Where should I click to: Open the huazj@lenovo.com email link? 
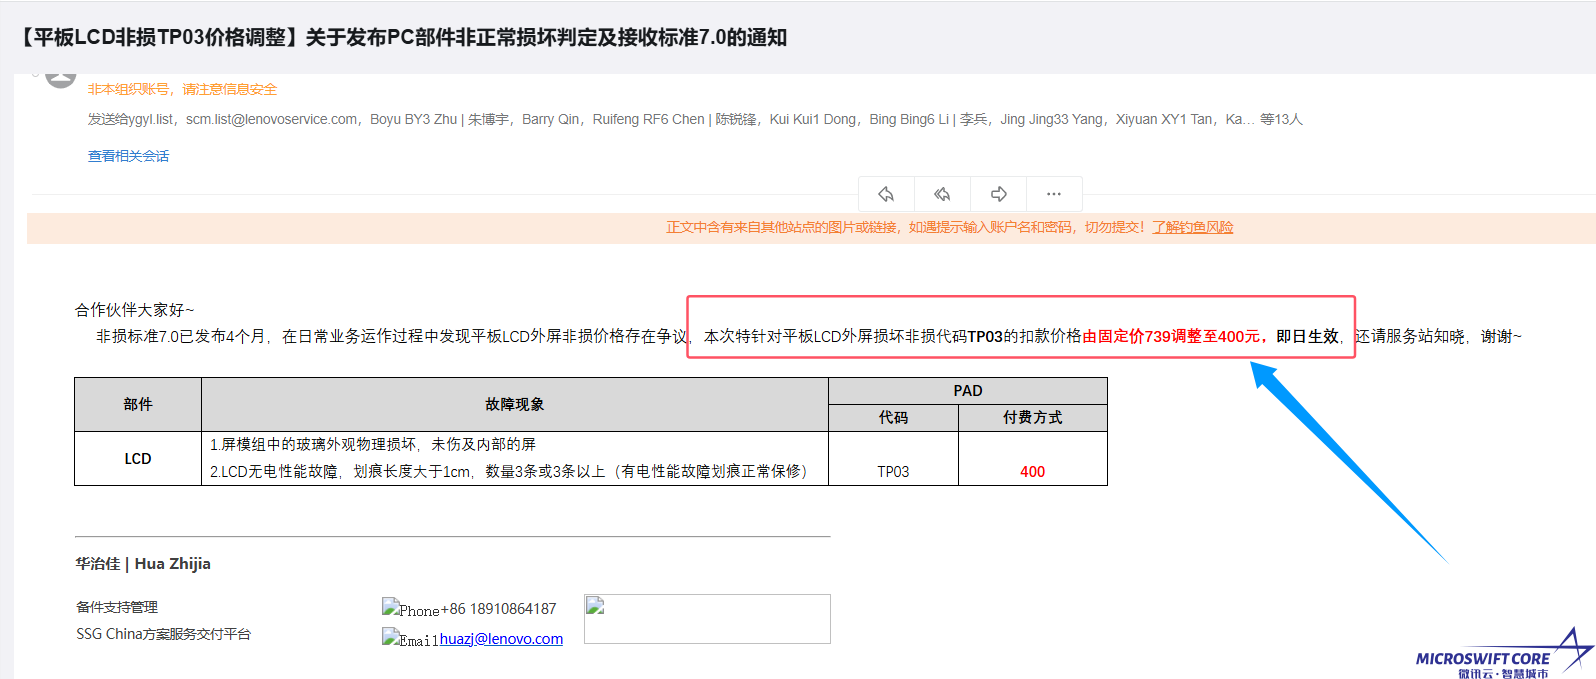[x=501, y=639]
